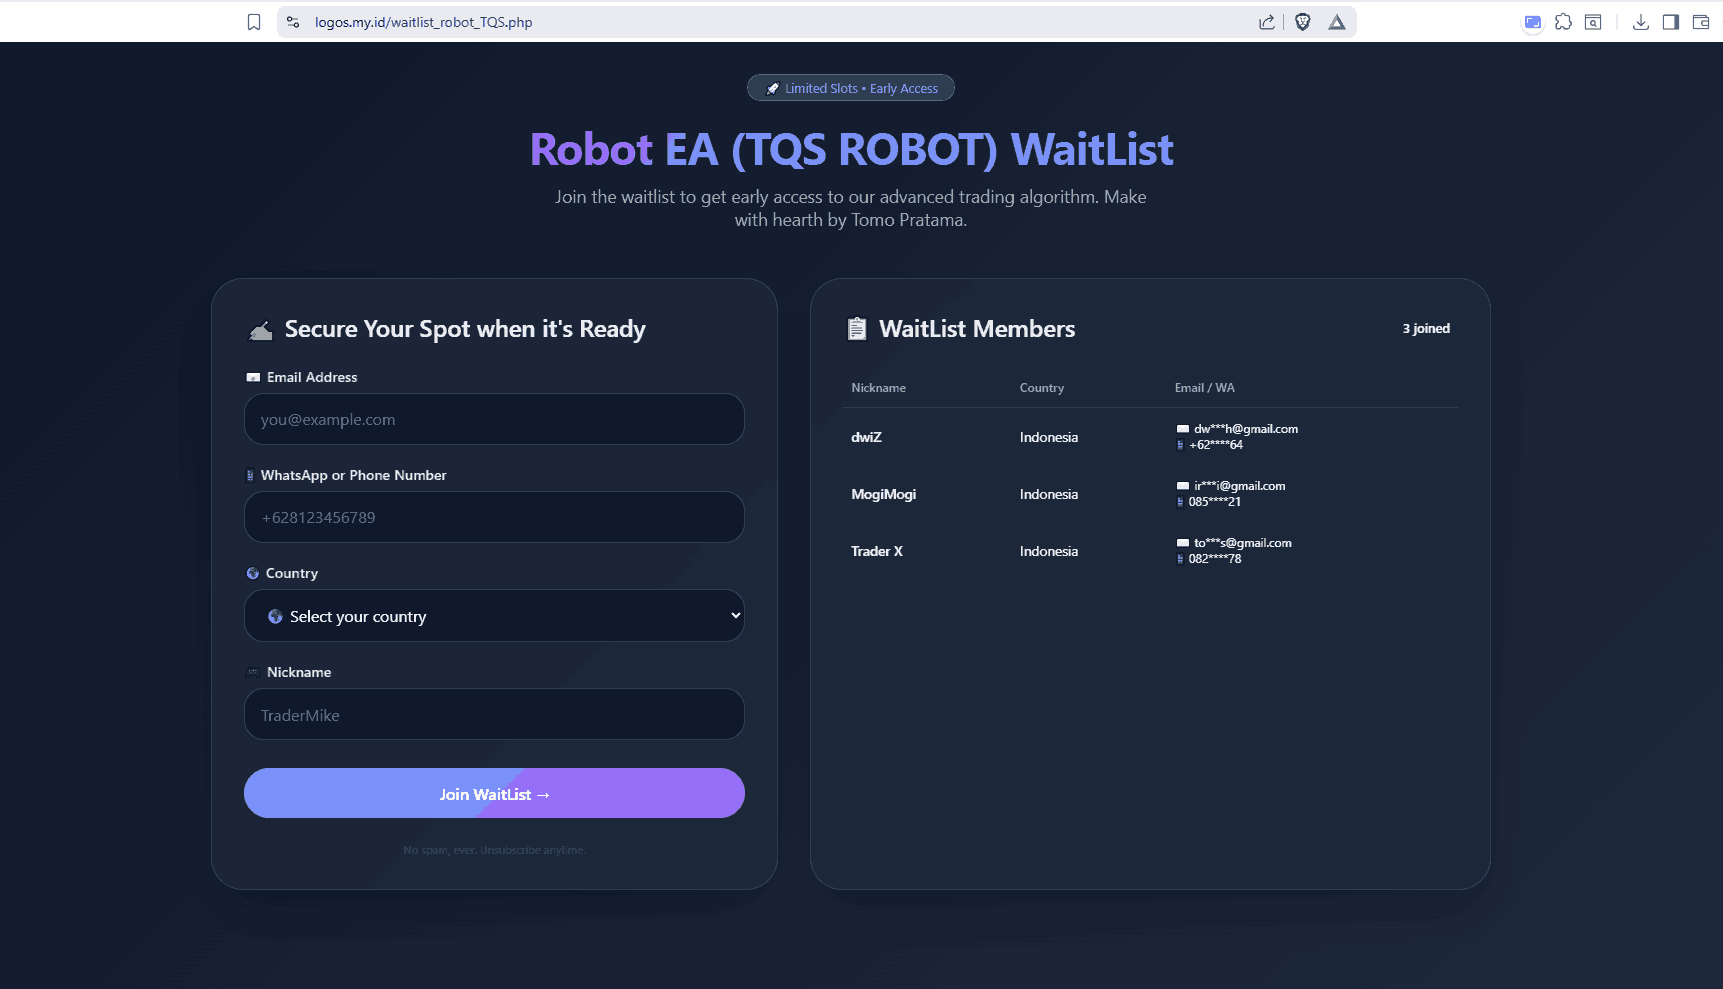Focus the Email Address input field
The width and height of the screenshot is (1723, 989).
[x=494, y=420]
